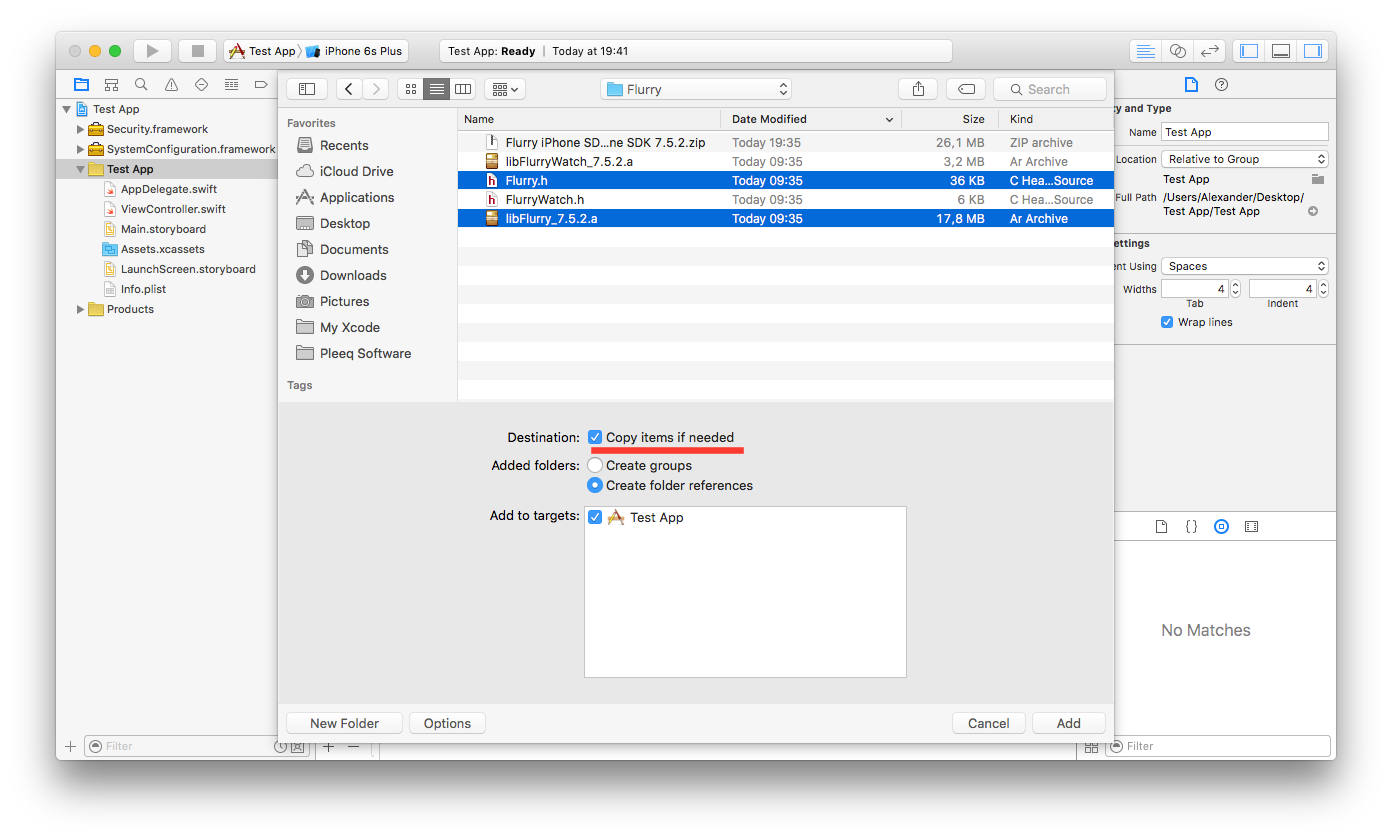Show the file template library

(x=1161, y=527)
